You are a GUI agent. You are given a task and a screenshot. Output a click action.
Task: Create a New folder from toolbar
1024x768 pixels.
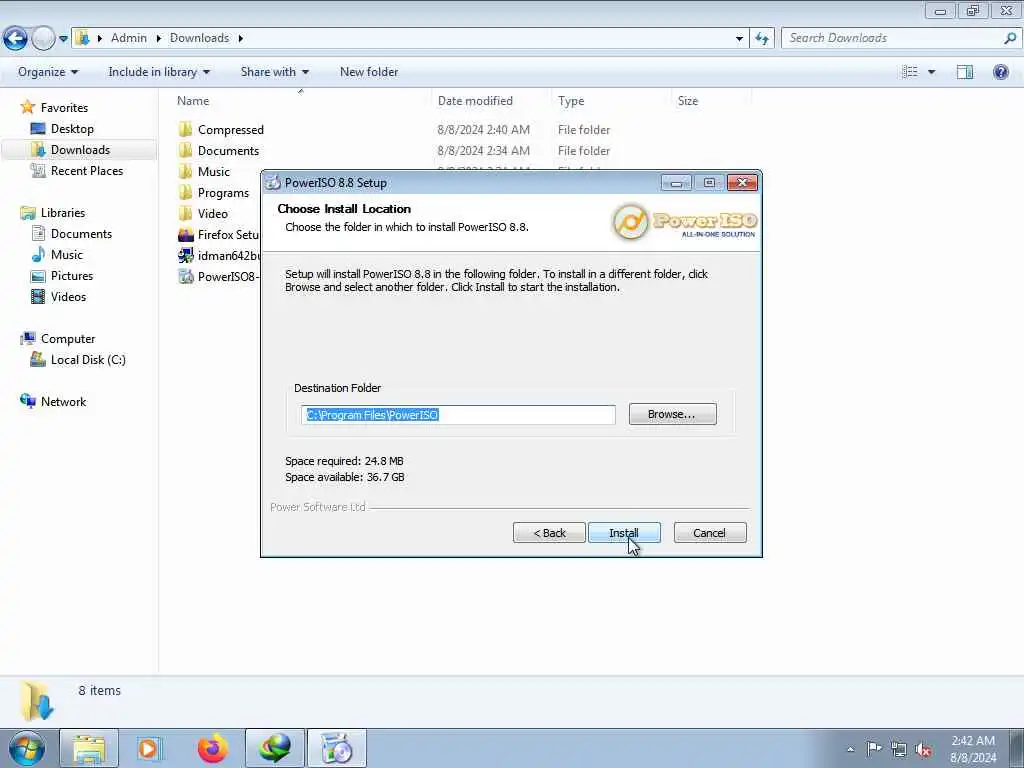(369, 72)
